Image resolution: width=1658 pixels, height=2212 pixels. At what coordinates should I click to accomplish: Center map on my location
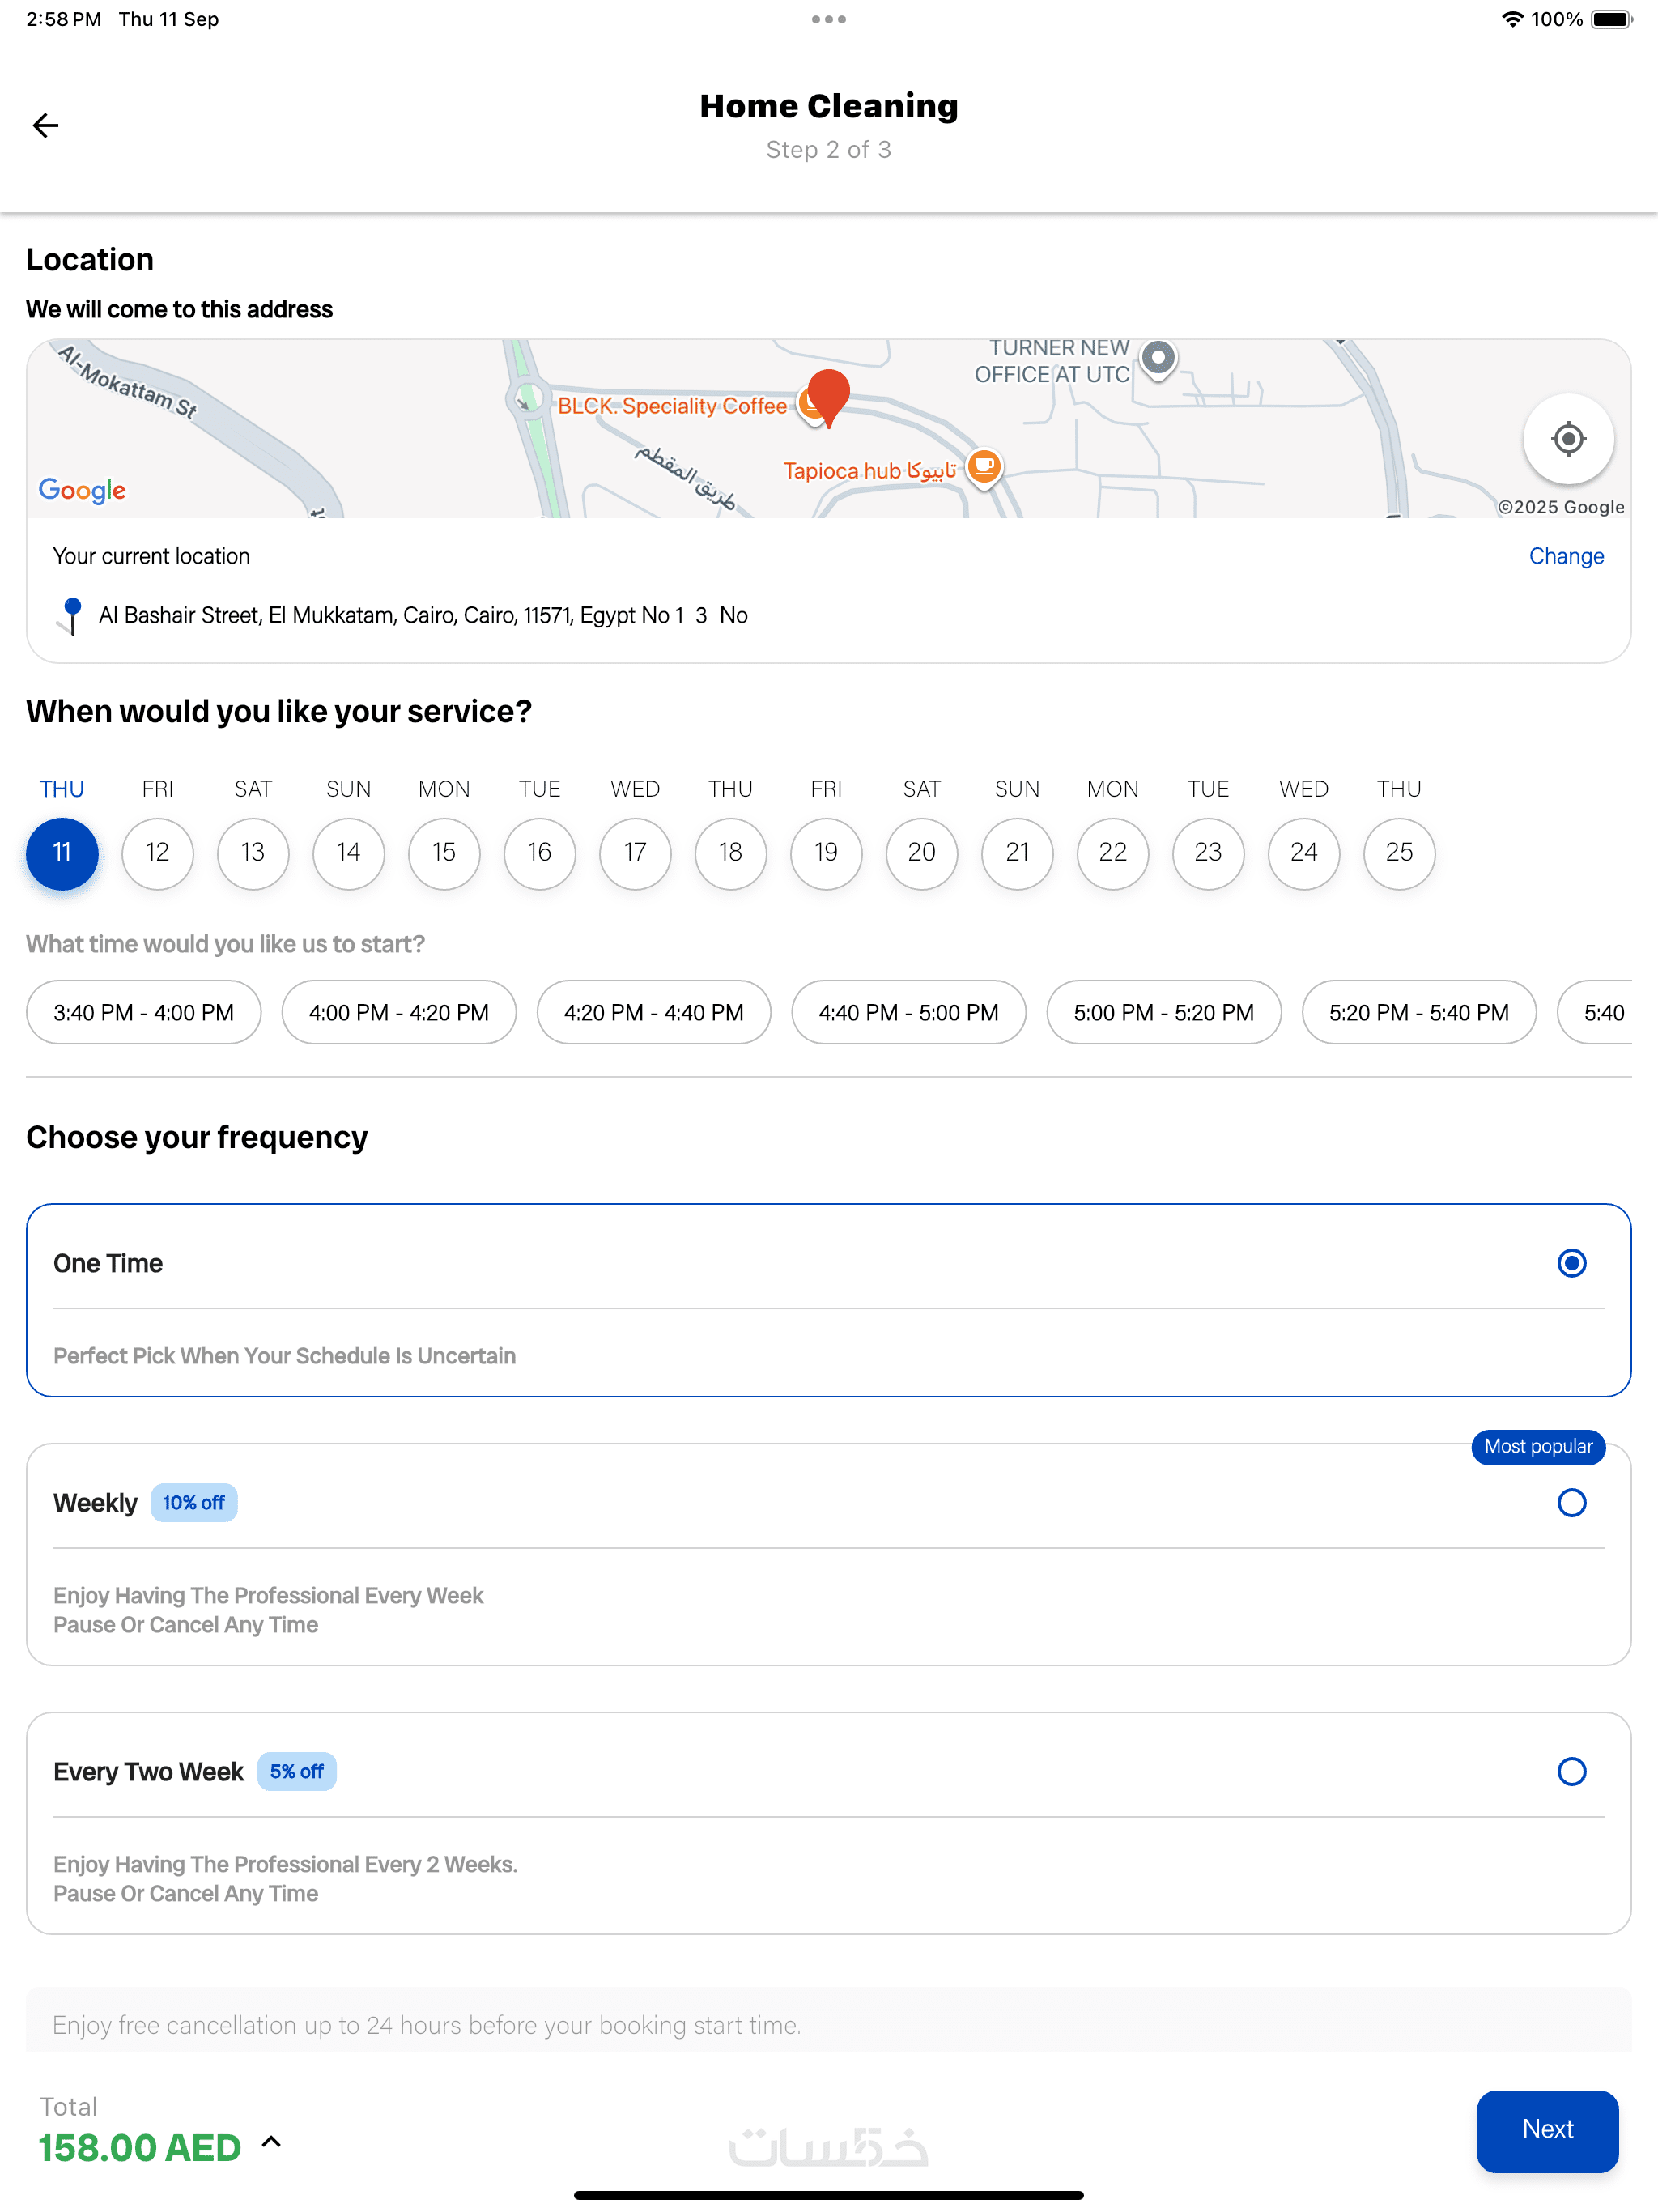[1567, 438]
